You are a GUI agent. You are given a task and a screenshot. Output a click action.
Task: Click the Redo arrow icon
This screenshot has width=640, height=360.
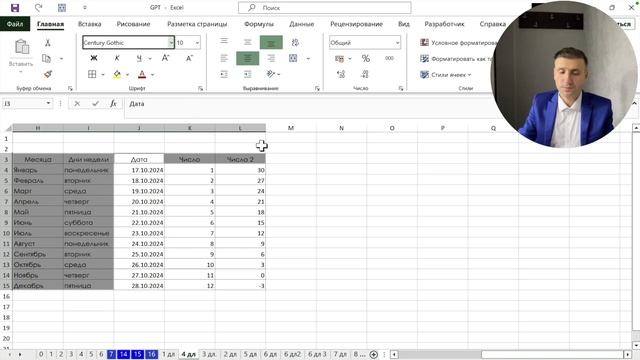click(x=38, y=8)
